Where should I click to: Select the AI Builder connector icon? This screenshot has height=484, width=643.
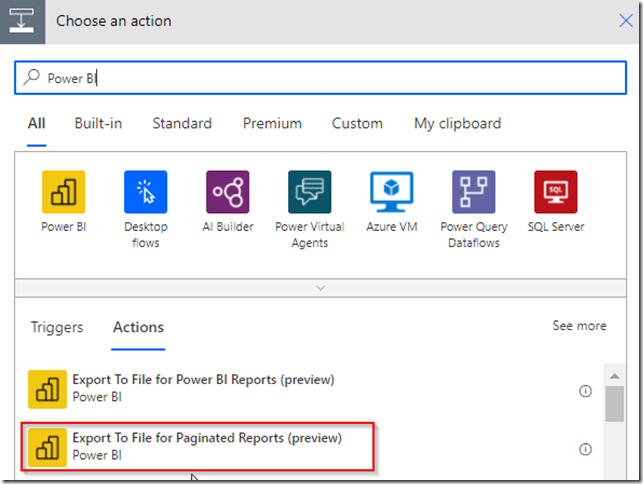point(228,192)
